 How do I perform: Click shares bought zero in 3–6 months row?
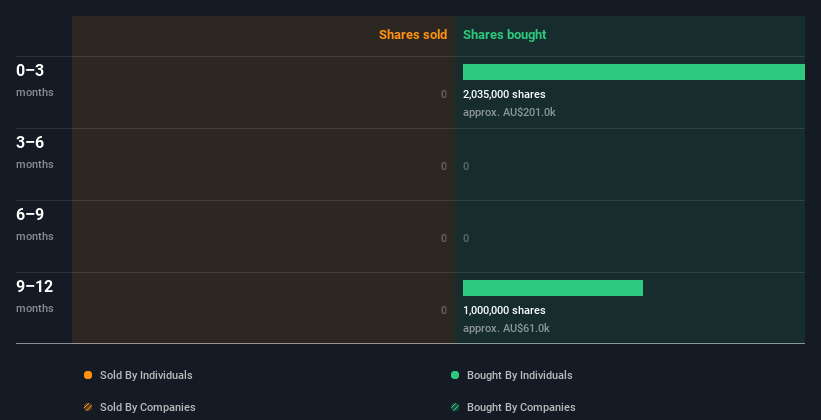click(466, 166)
